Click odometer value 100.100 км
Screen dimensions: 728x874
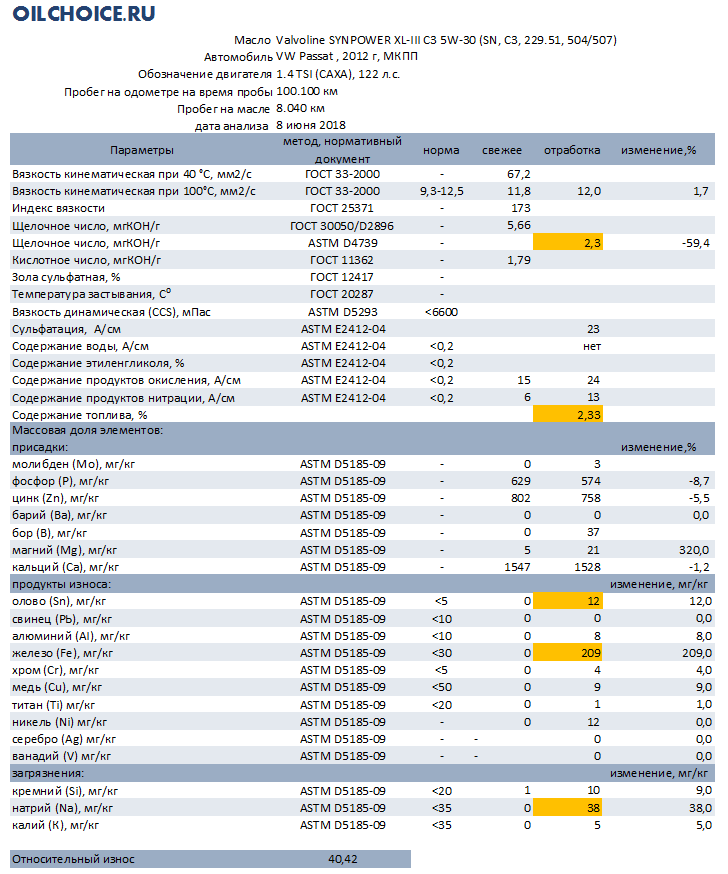coord(307,91)
